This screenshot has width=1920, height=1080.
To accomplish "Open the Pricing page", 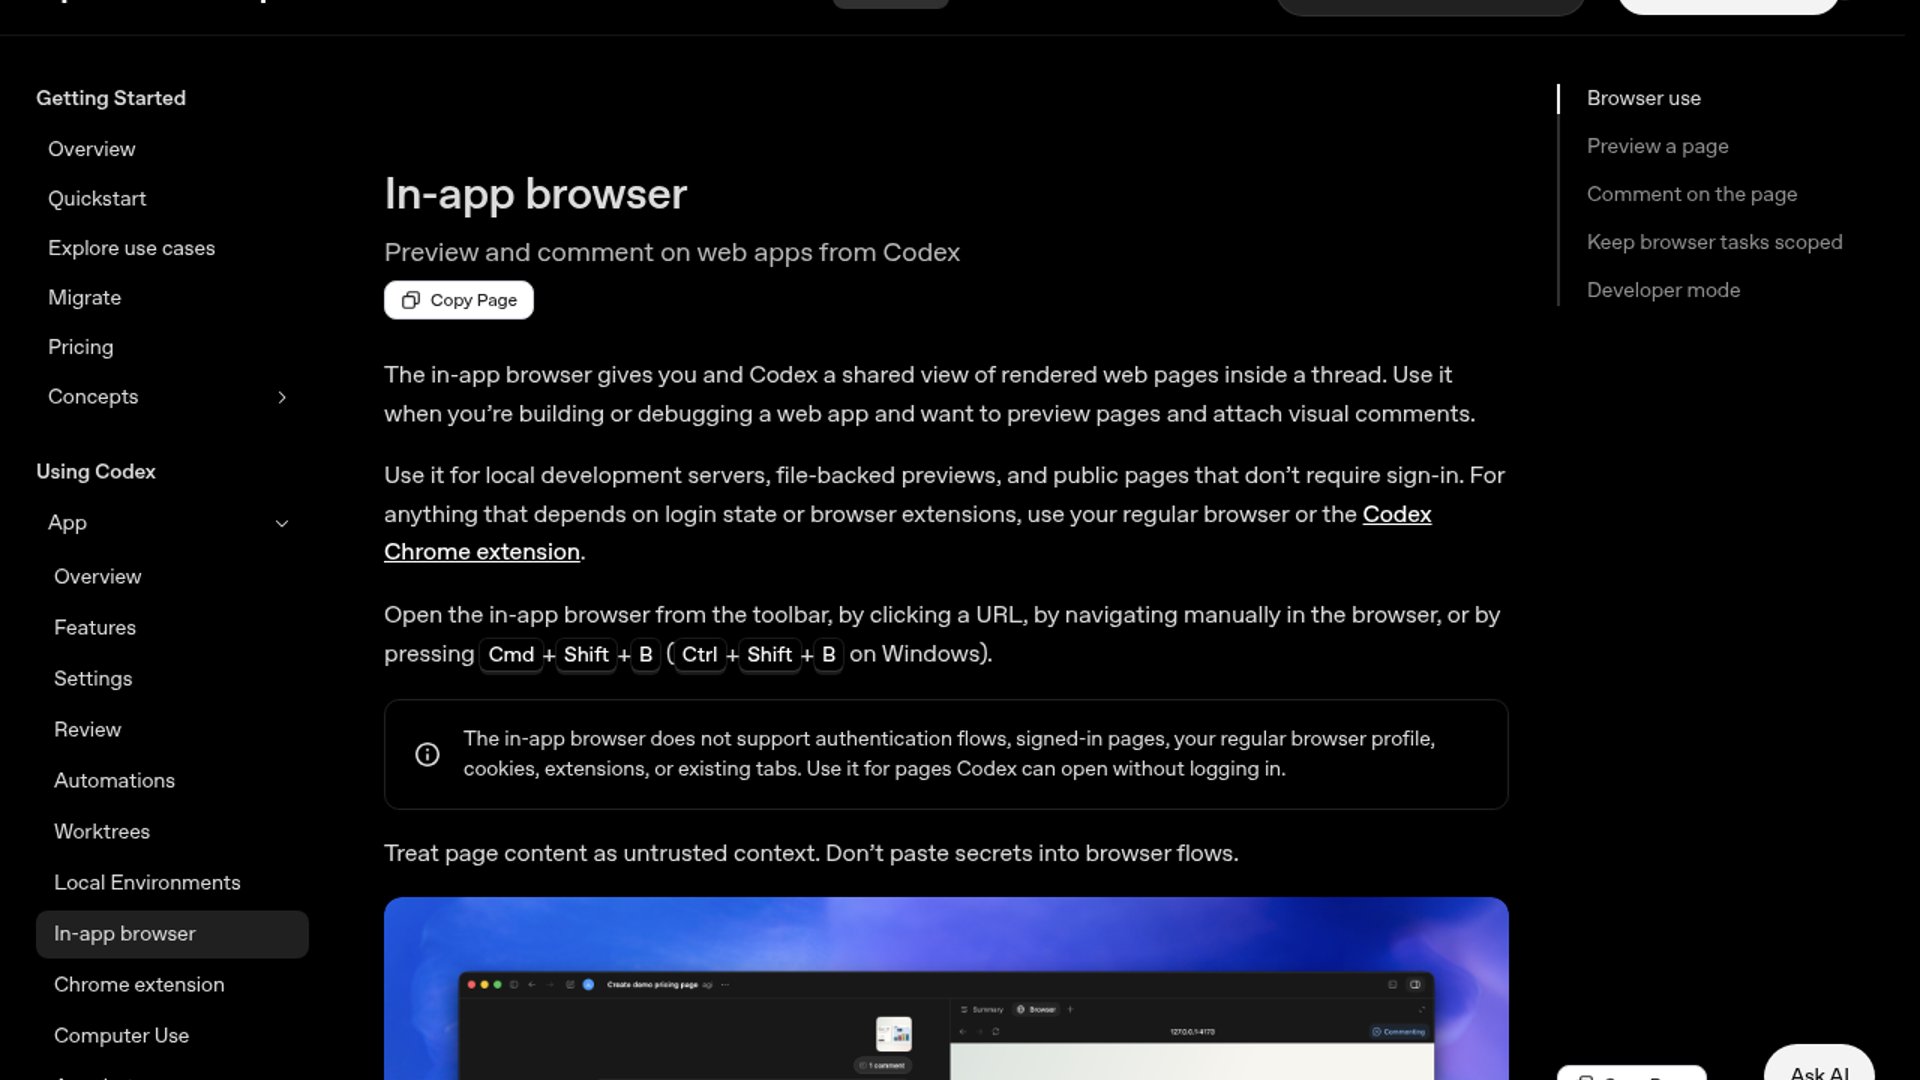I will [x=81, y=347].
